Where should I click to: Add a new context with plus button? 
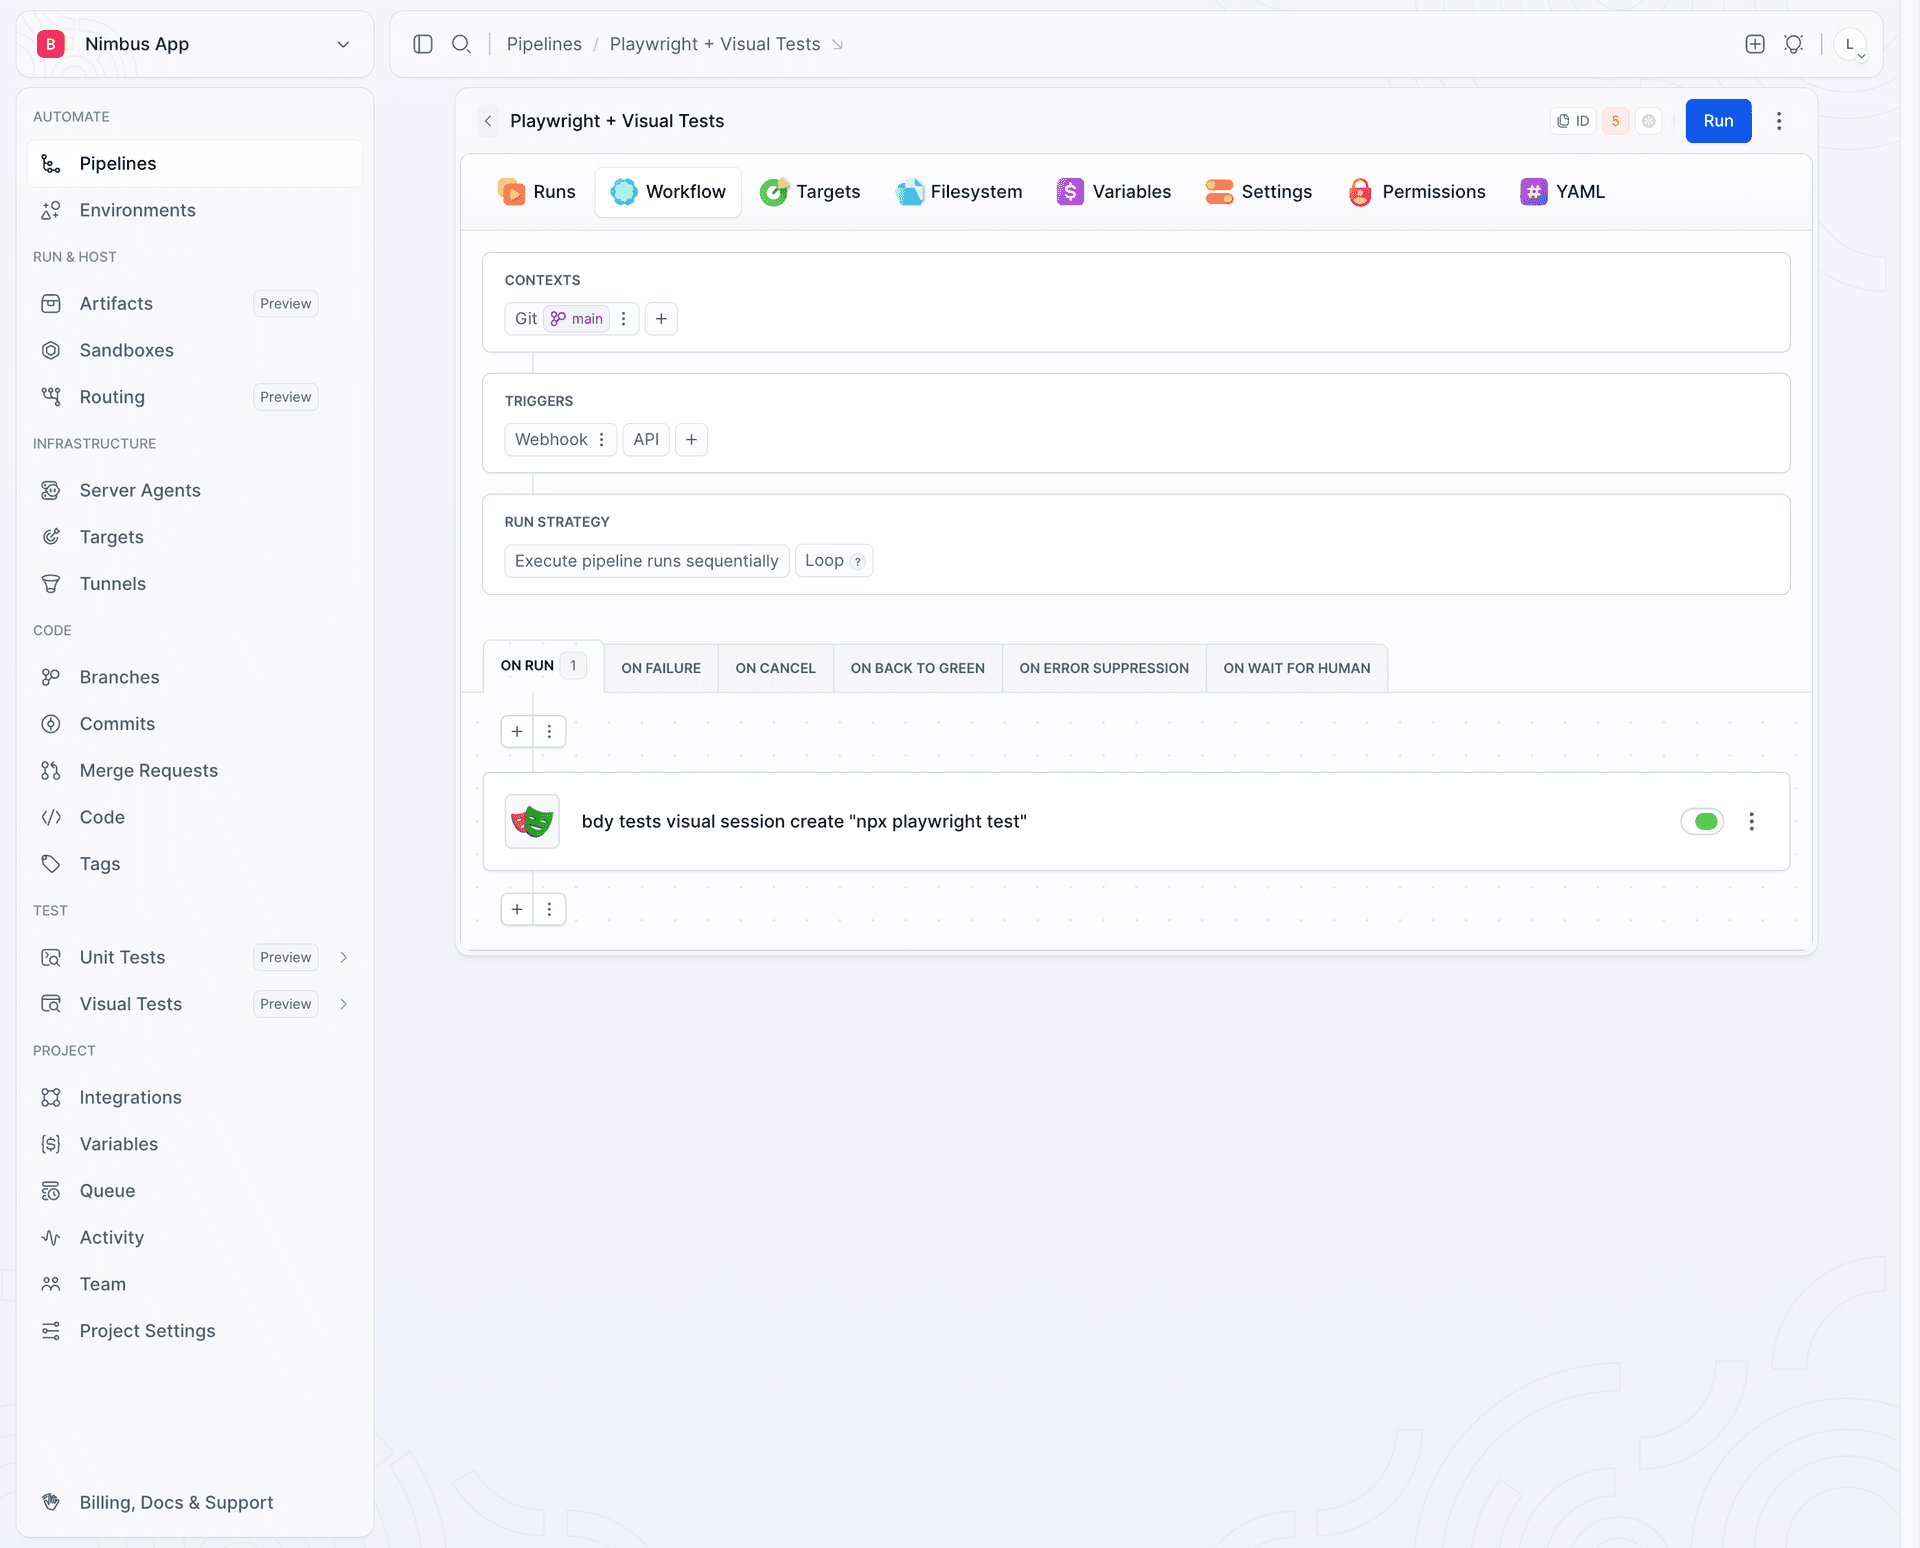661,319
